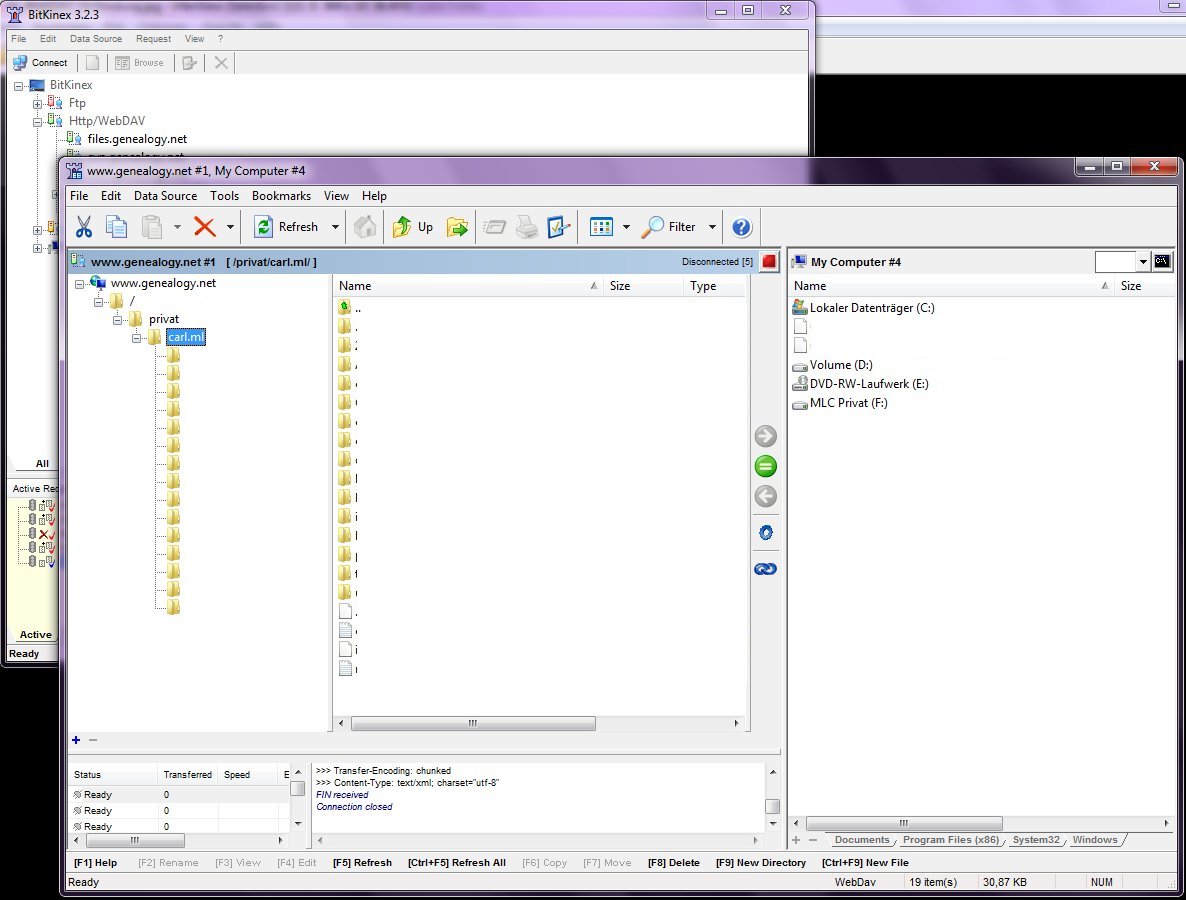The height and width of the screenshot is (900, 1186).
Task: Click the Paste clipboard toolbar icon
Action: 151,226
